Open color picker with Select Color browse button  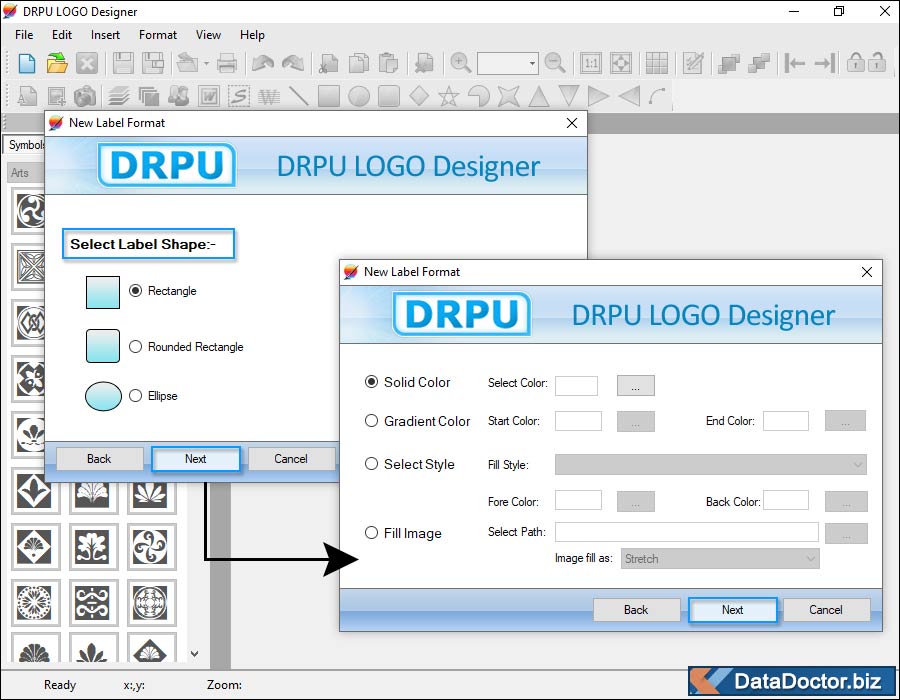[635, 386]
